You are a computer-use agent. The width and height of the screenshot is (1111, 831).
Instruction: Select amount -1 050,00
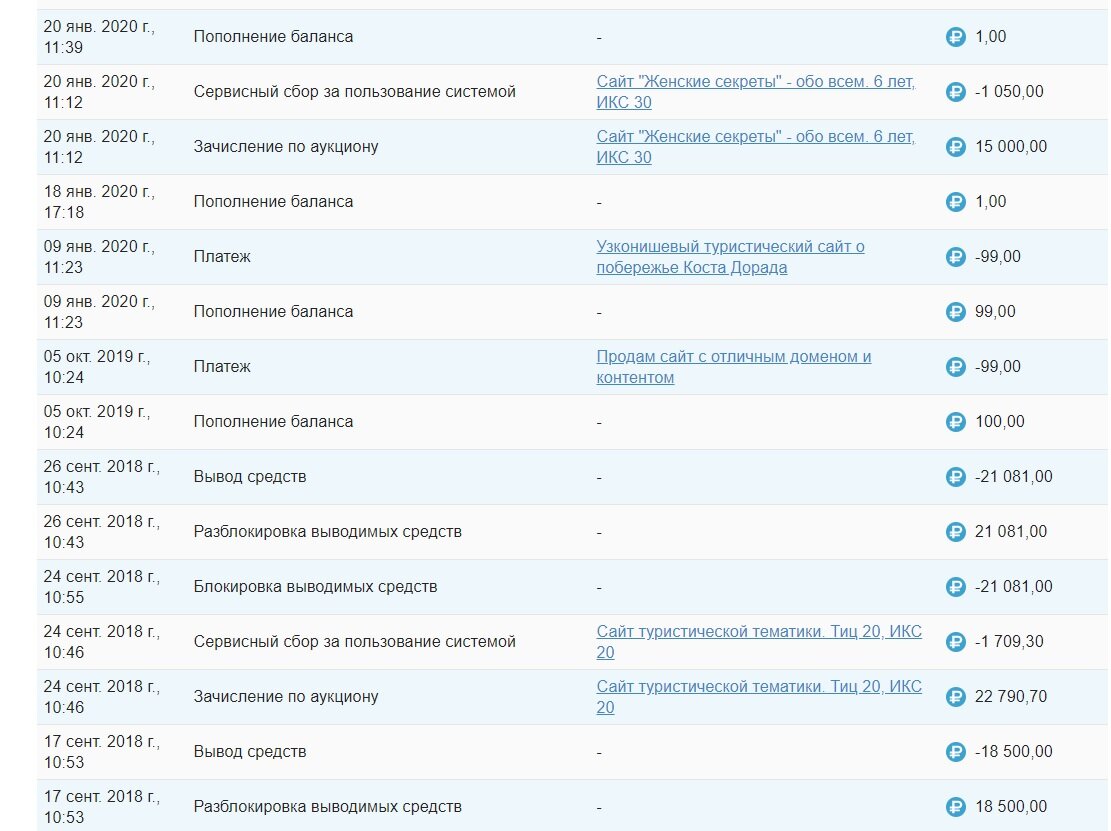[x=1009, y=92]
